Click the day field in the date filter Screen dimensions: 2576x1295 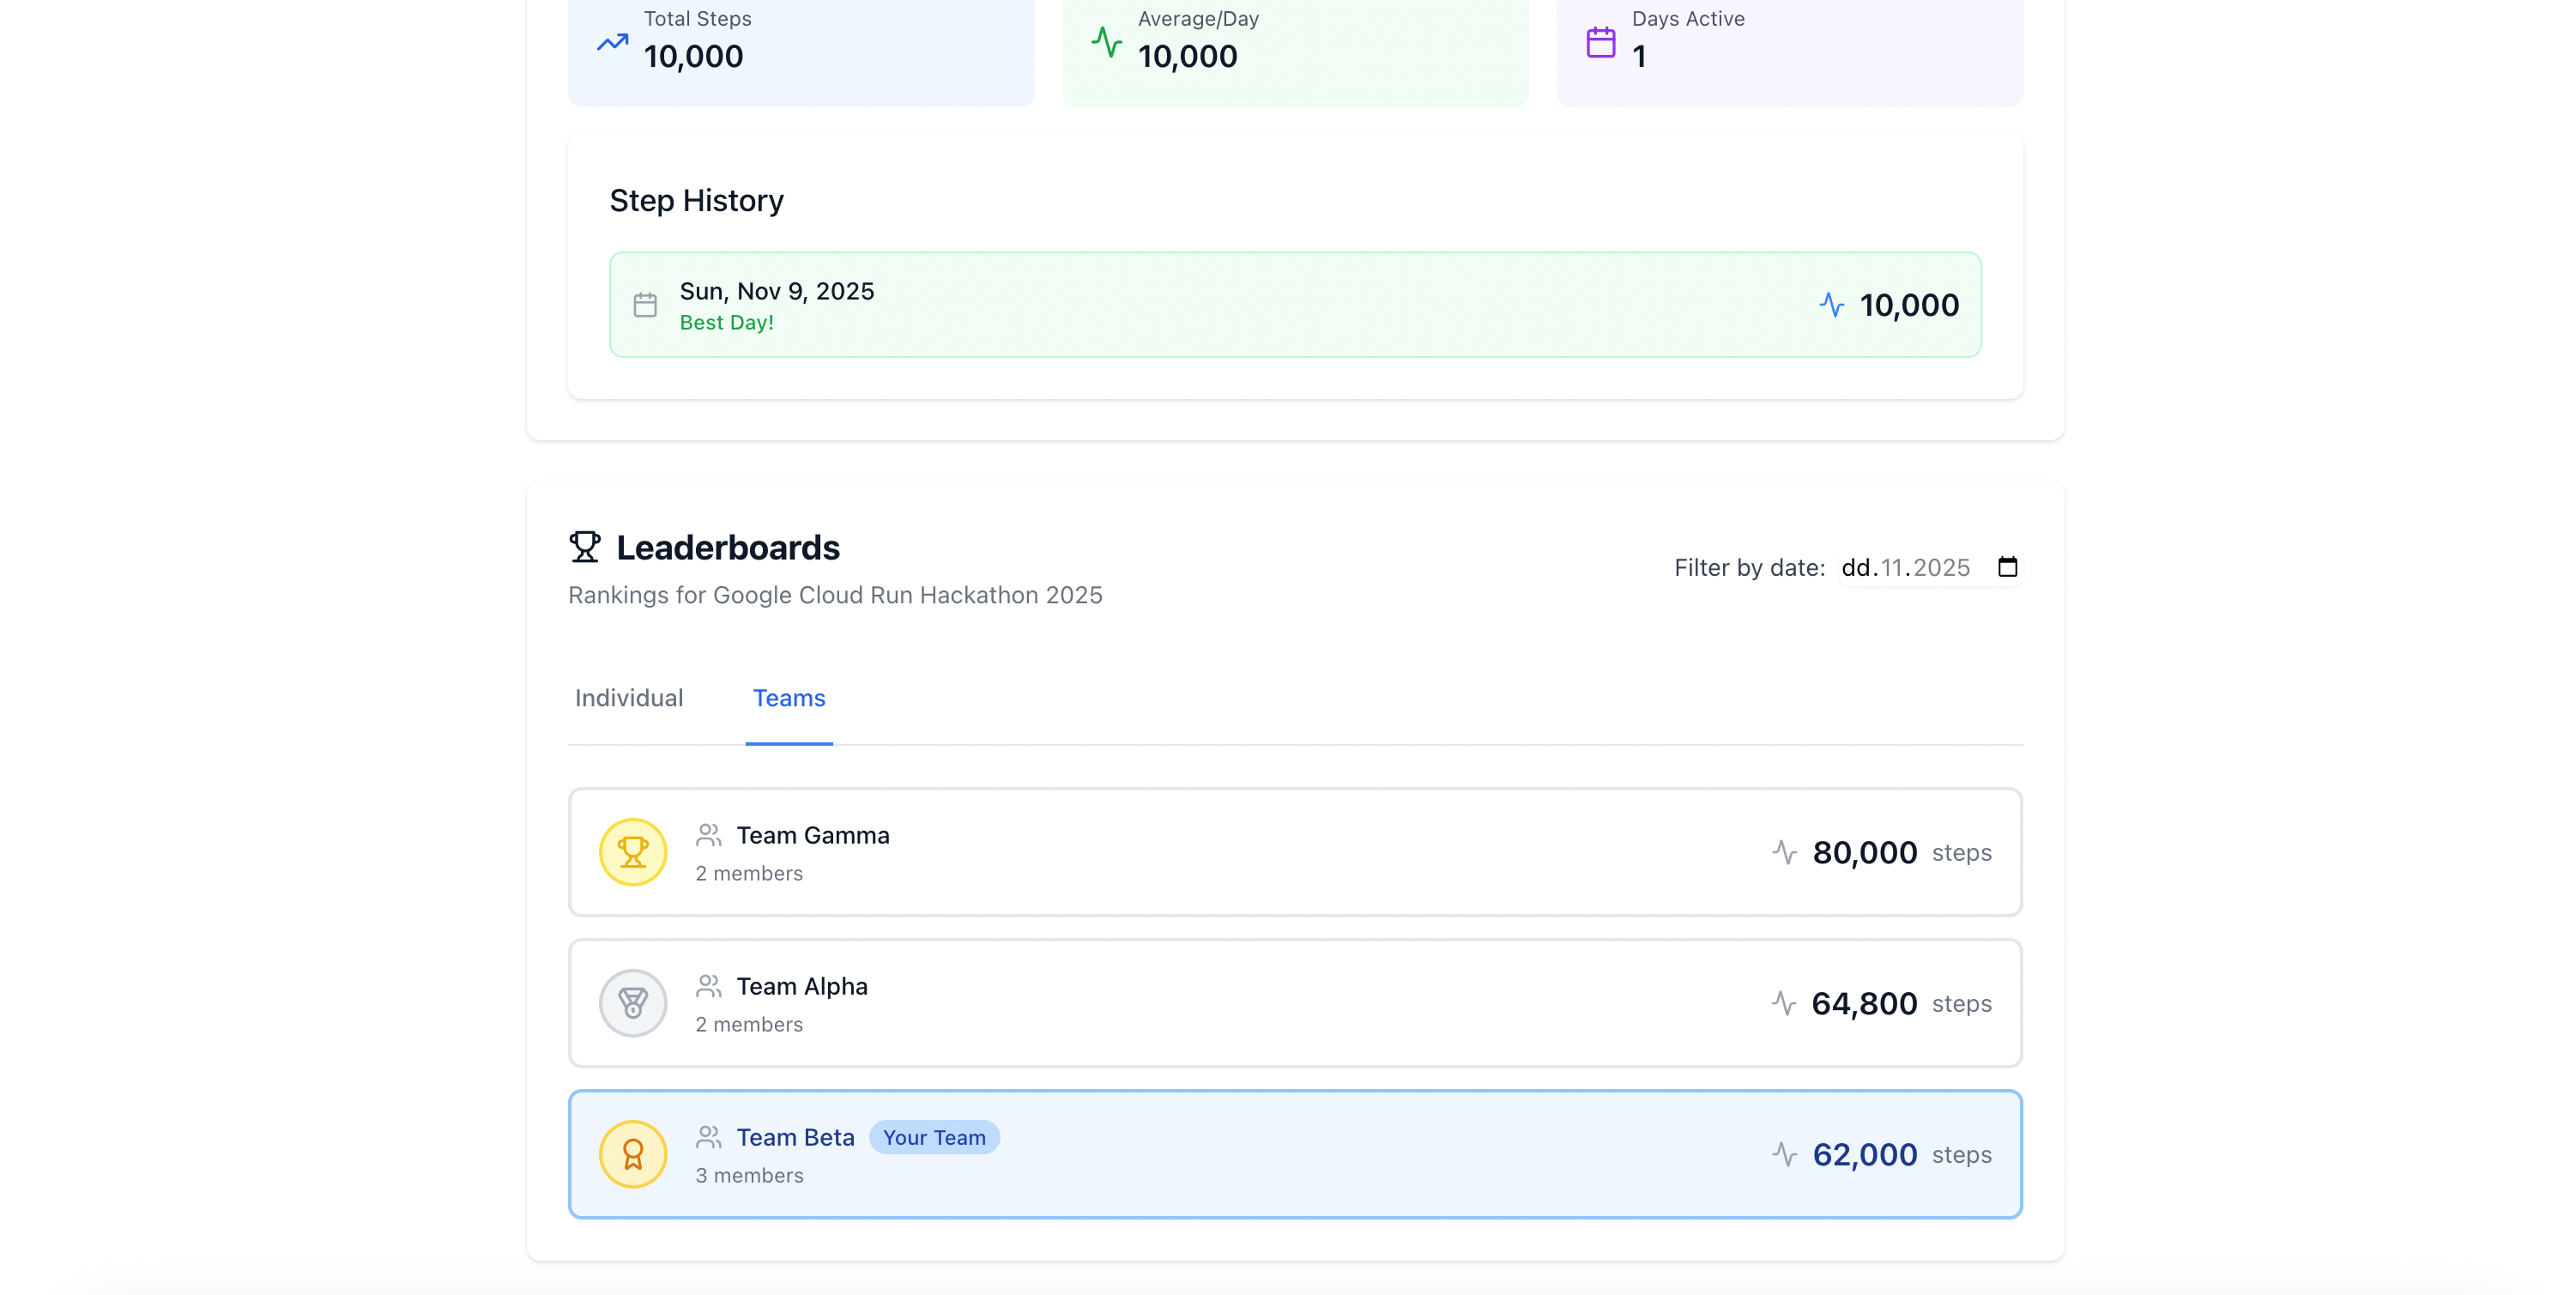click(1855, 568)
